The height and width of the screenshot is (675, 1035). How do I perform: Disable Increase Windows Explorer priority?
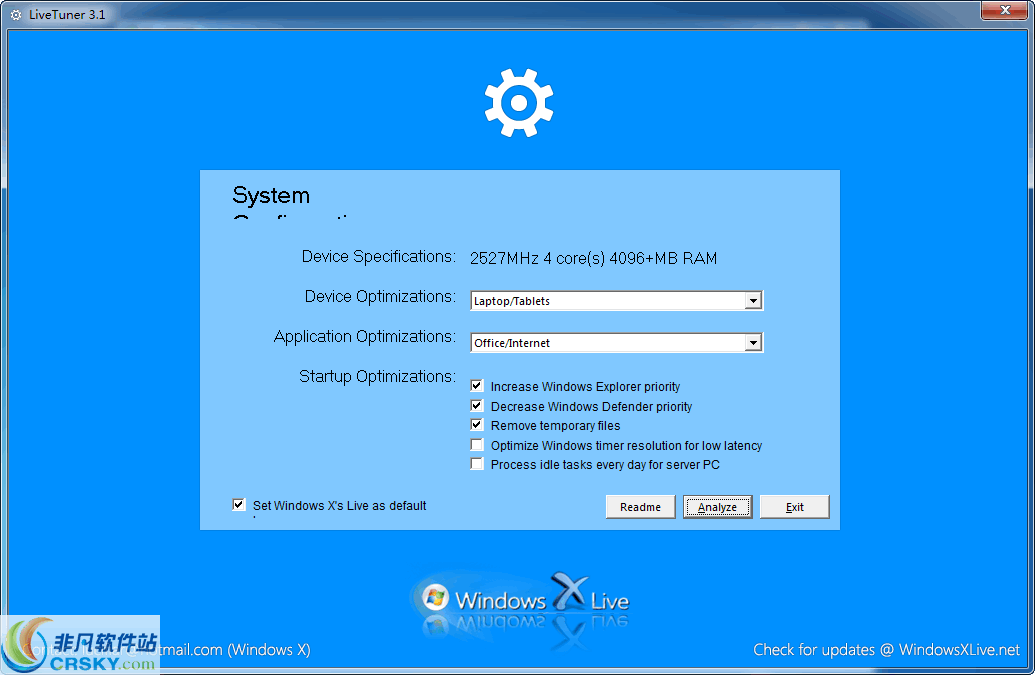tap(477, 386)
